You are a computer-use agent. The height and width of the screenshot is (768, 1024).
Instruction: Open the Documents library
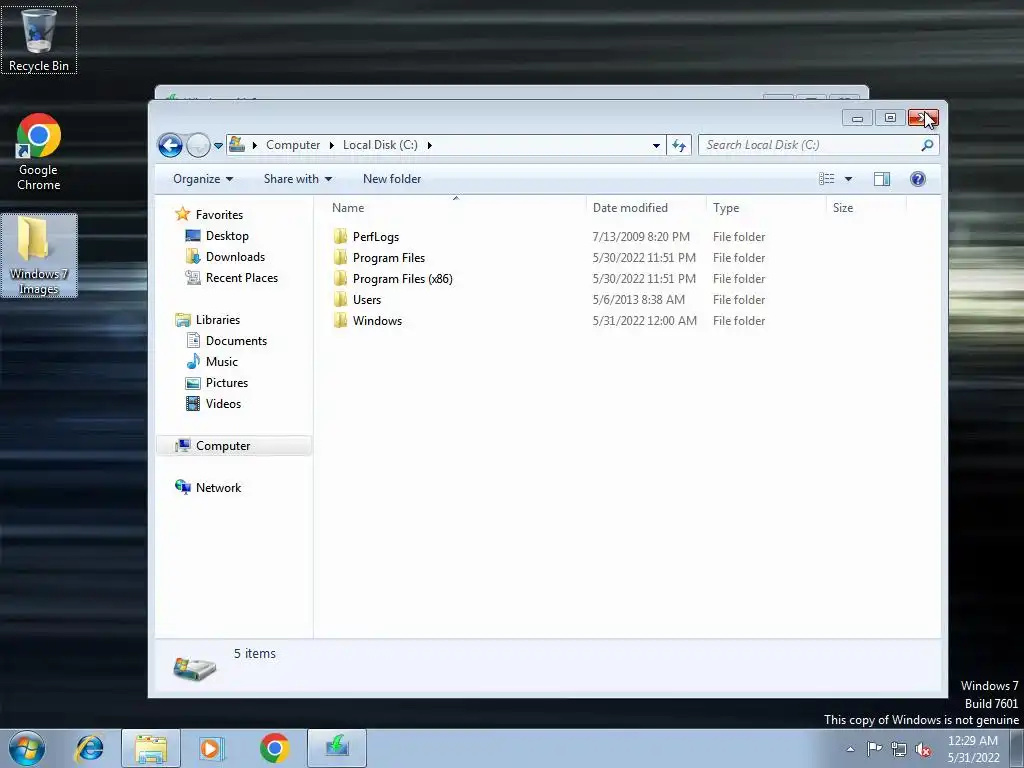click(236, 341)
